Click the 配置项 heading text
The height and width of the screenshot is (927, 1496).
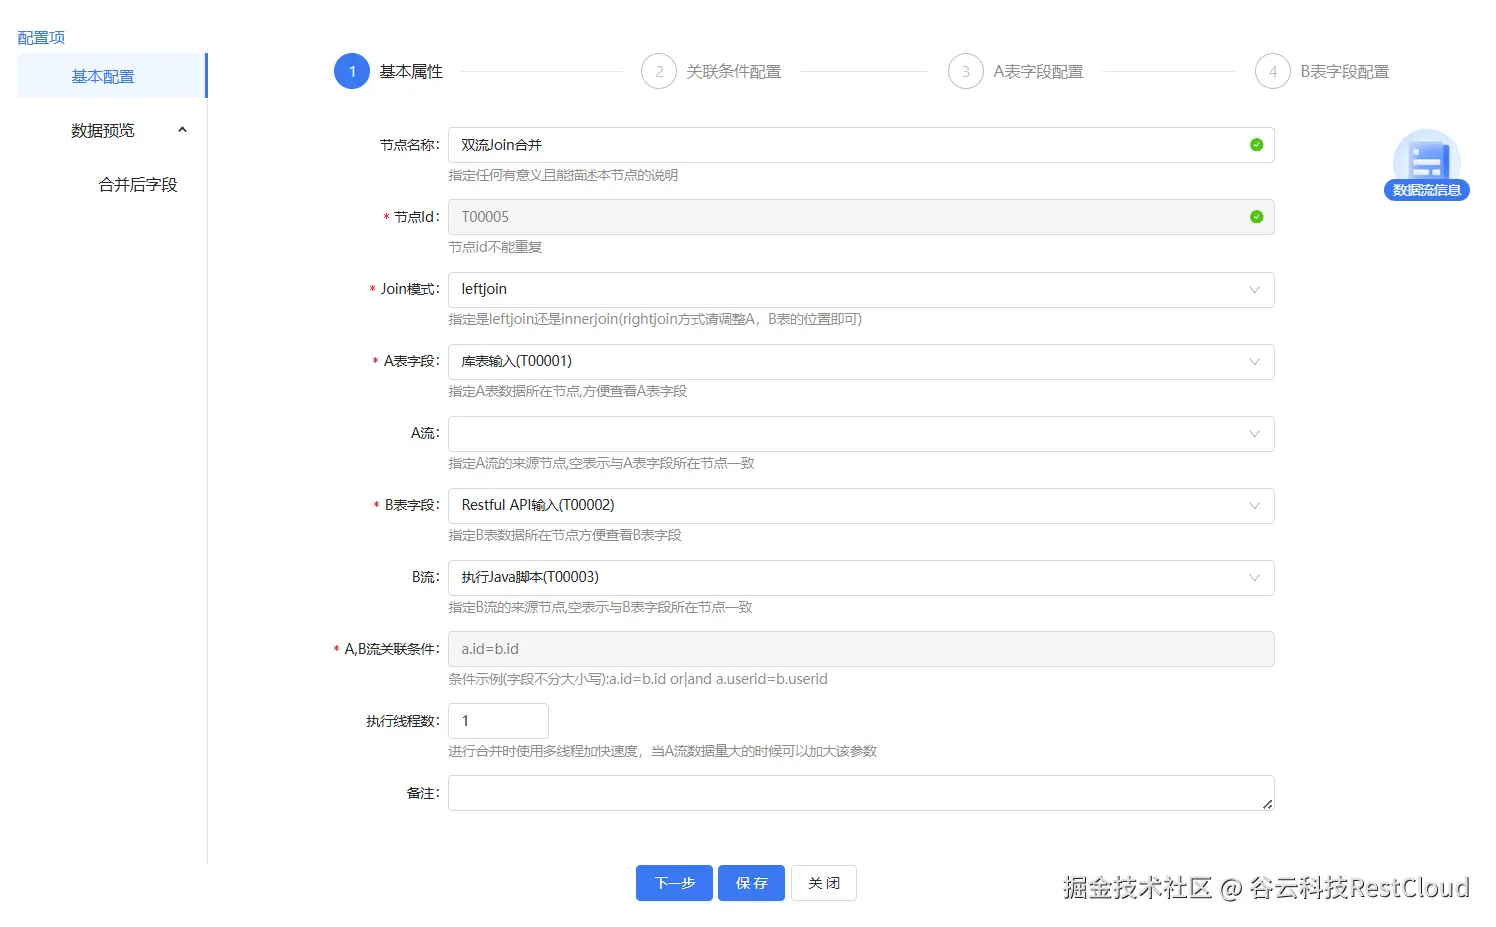(41, 37)
